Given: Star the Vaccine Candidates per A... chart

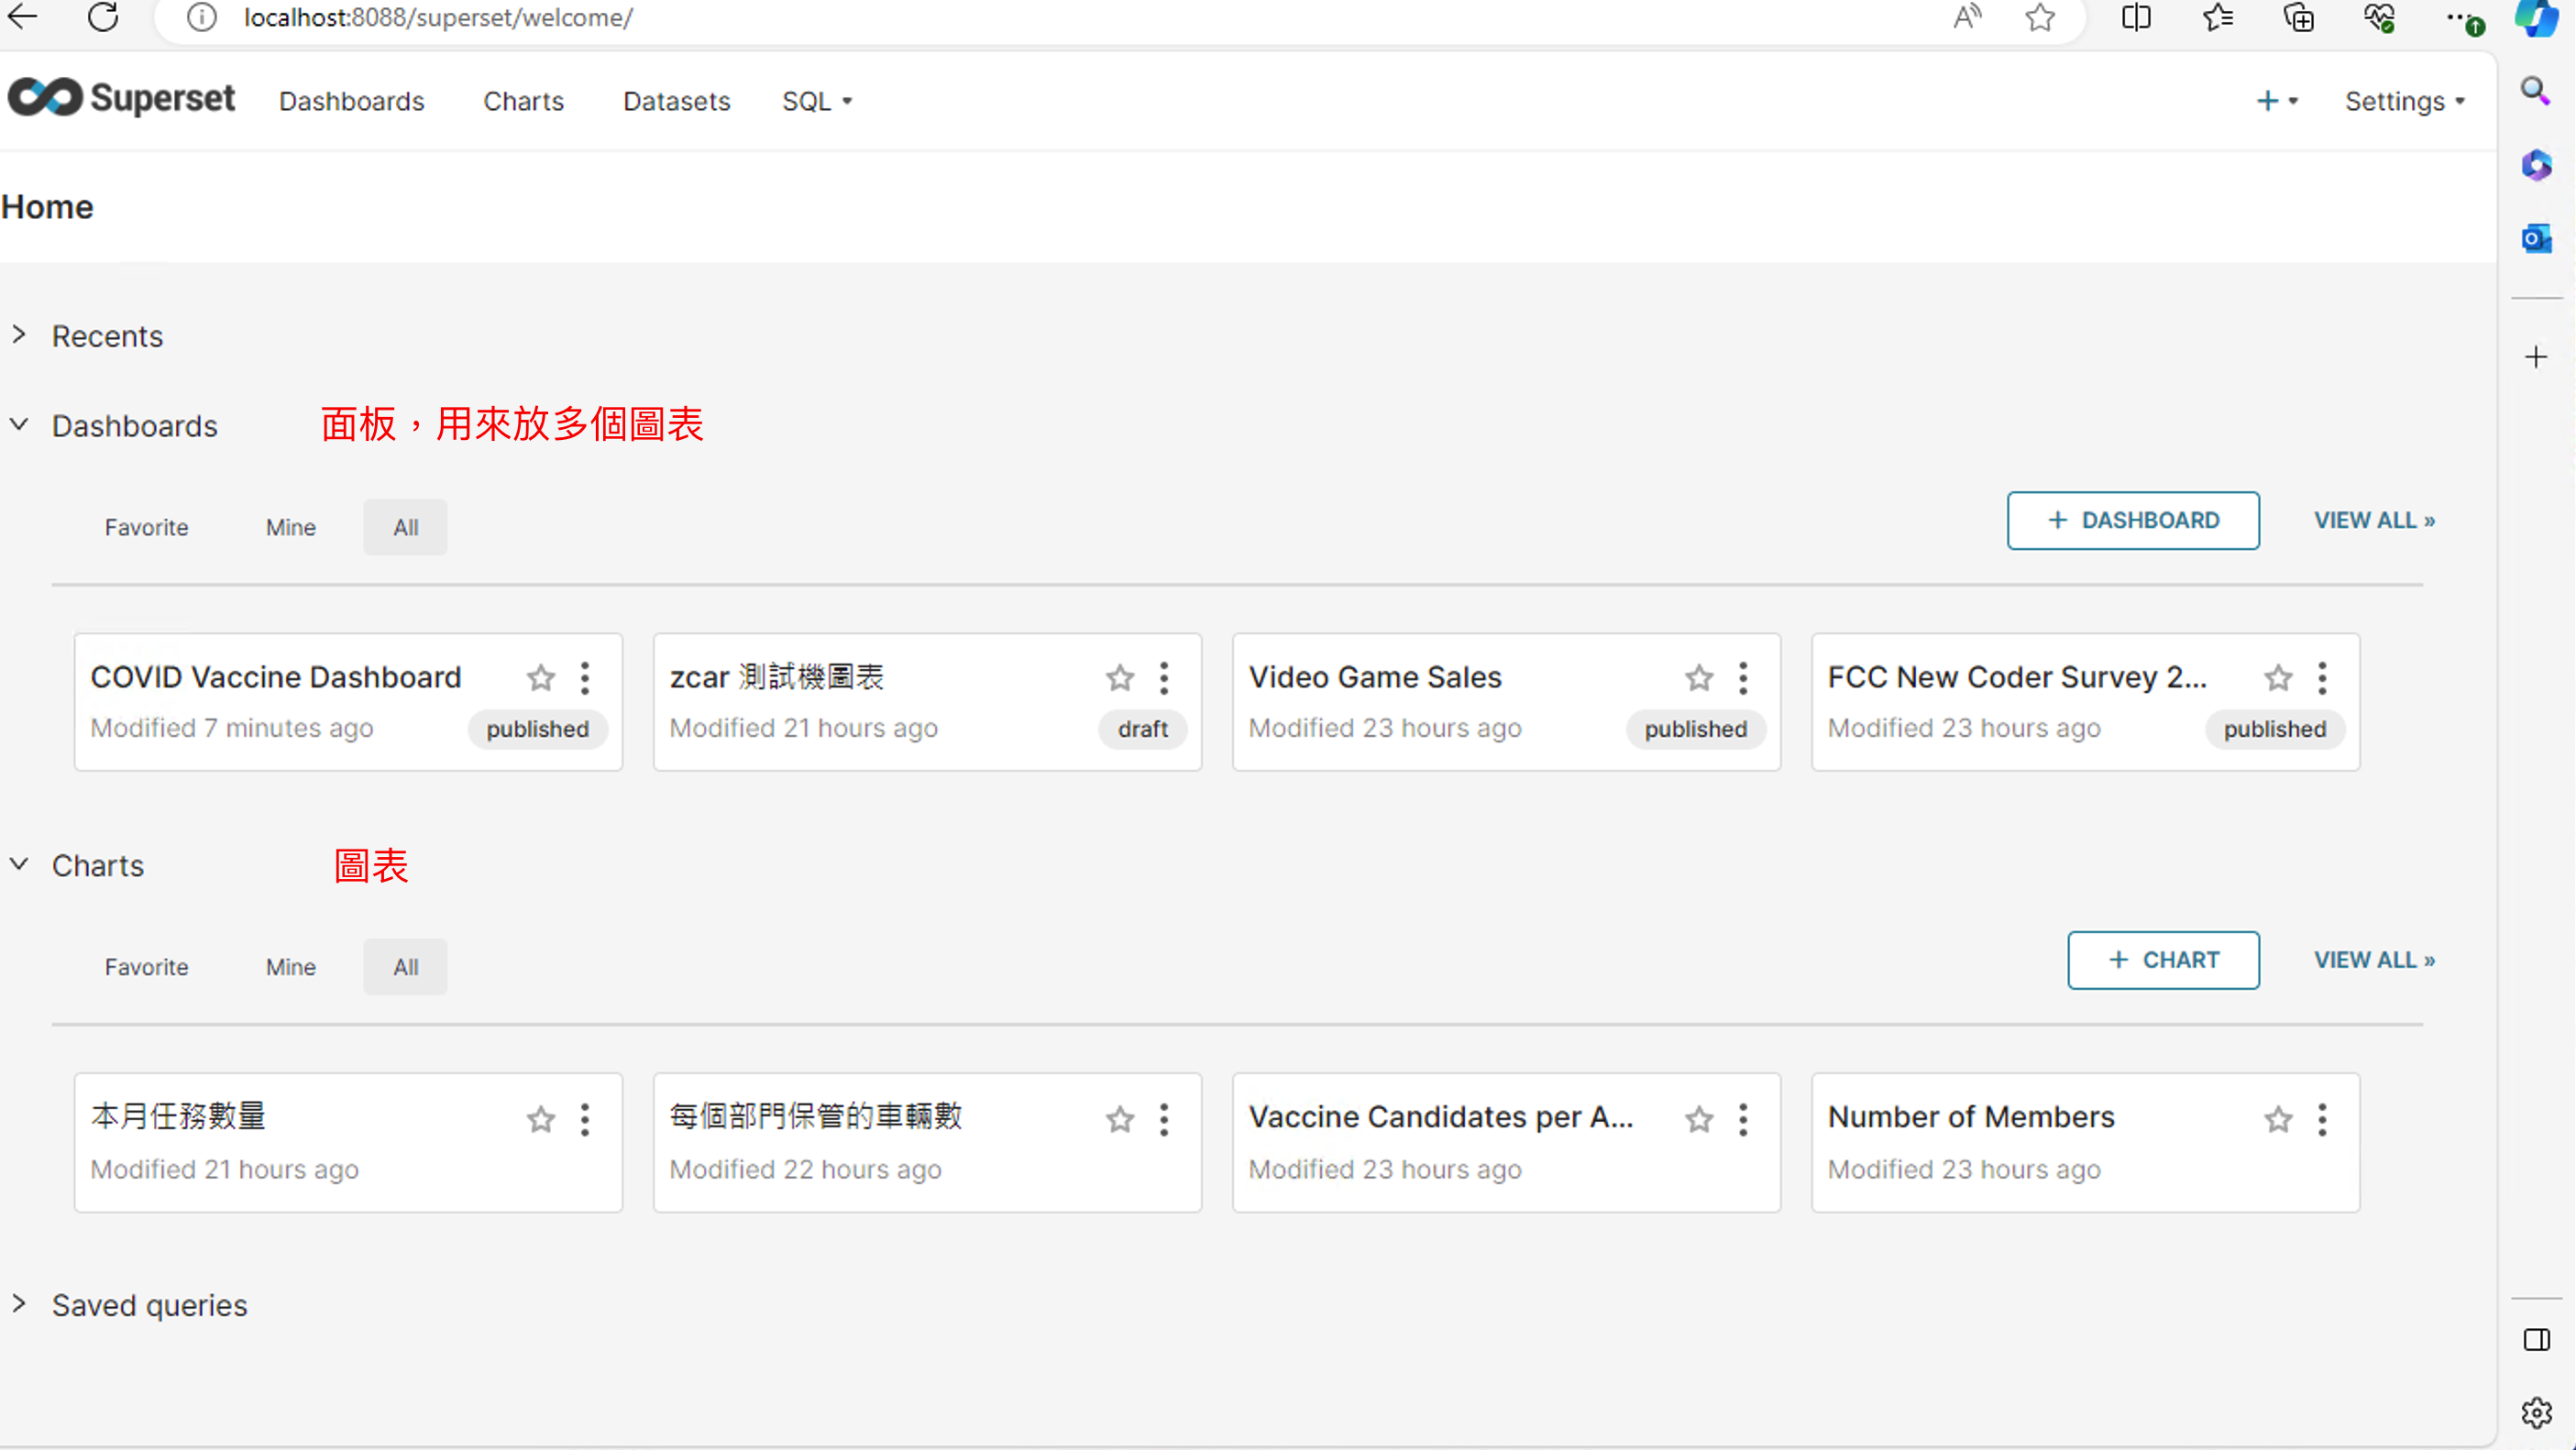Looking at the screenshot, I should pos(1699,1119).
